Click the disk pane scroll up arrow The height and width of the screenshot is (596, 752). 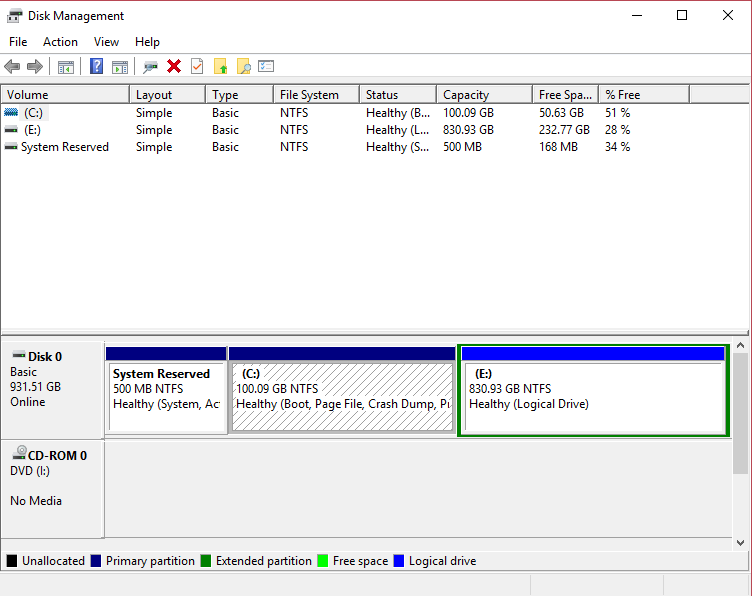coord(740,345)
